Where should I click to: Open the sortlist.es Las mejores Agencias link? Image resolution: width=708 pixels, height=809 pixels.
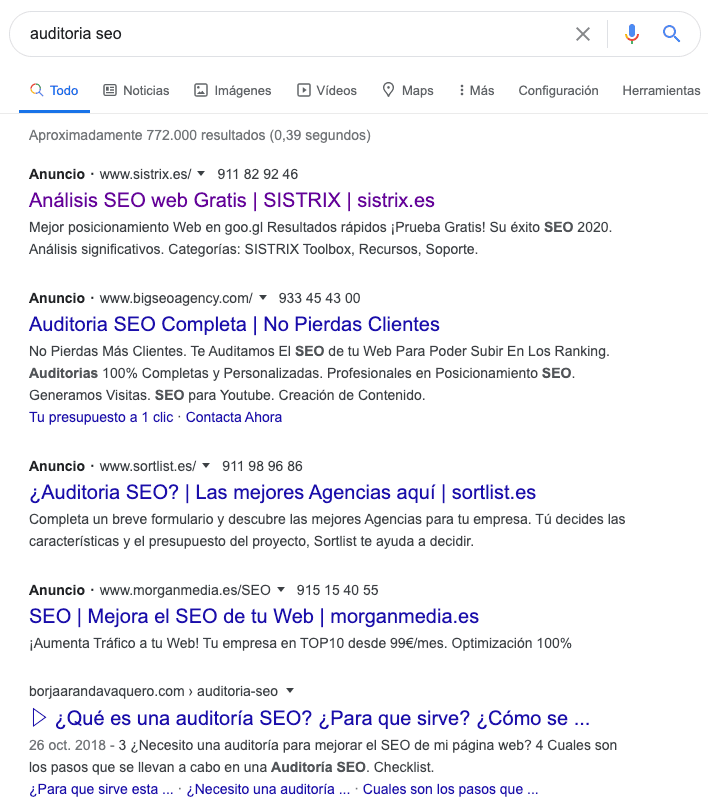pyautogui.click(x=282, y=492)
